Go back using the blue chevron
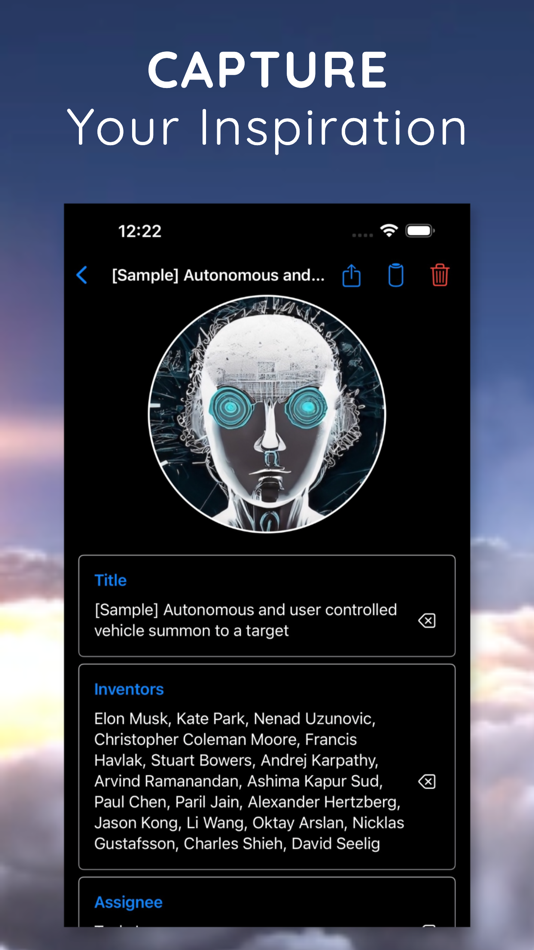 pyautogui.click(x=82, y=275)
